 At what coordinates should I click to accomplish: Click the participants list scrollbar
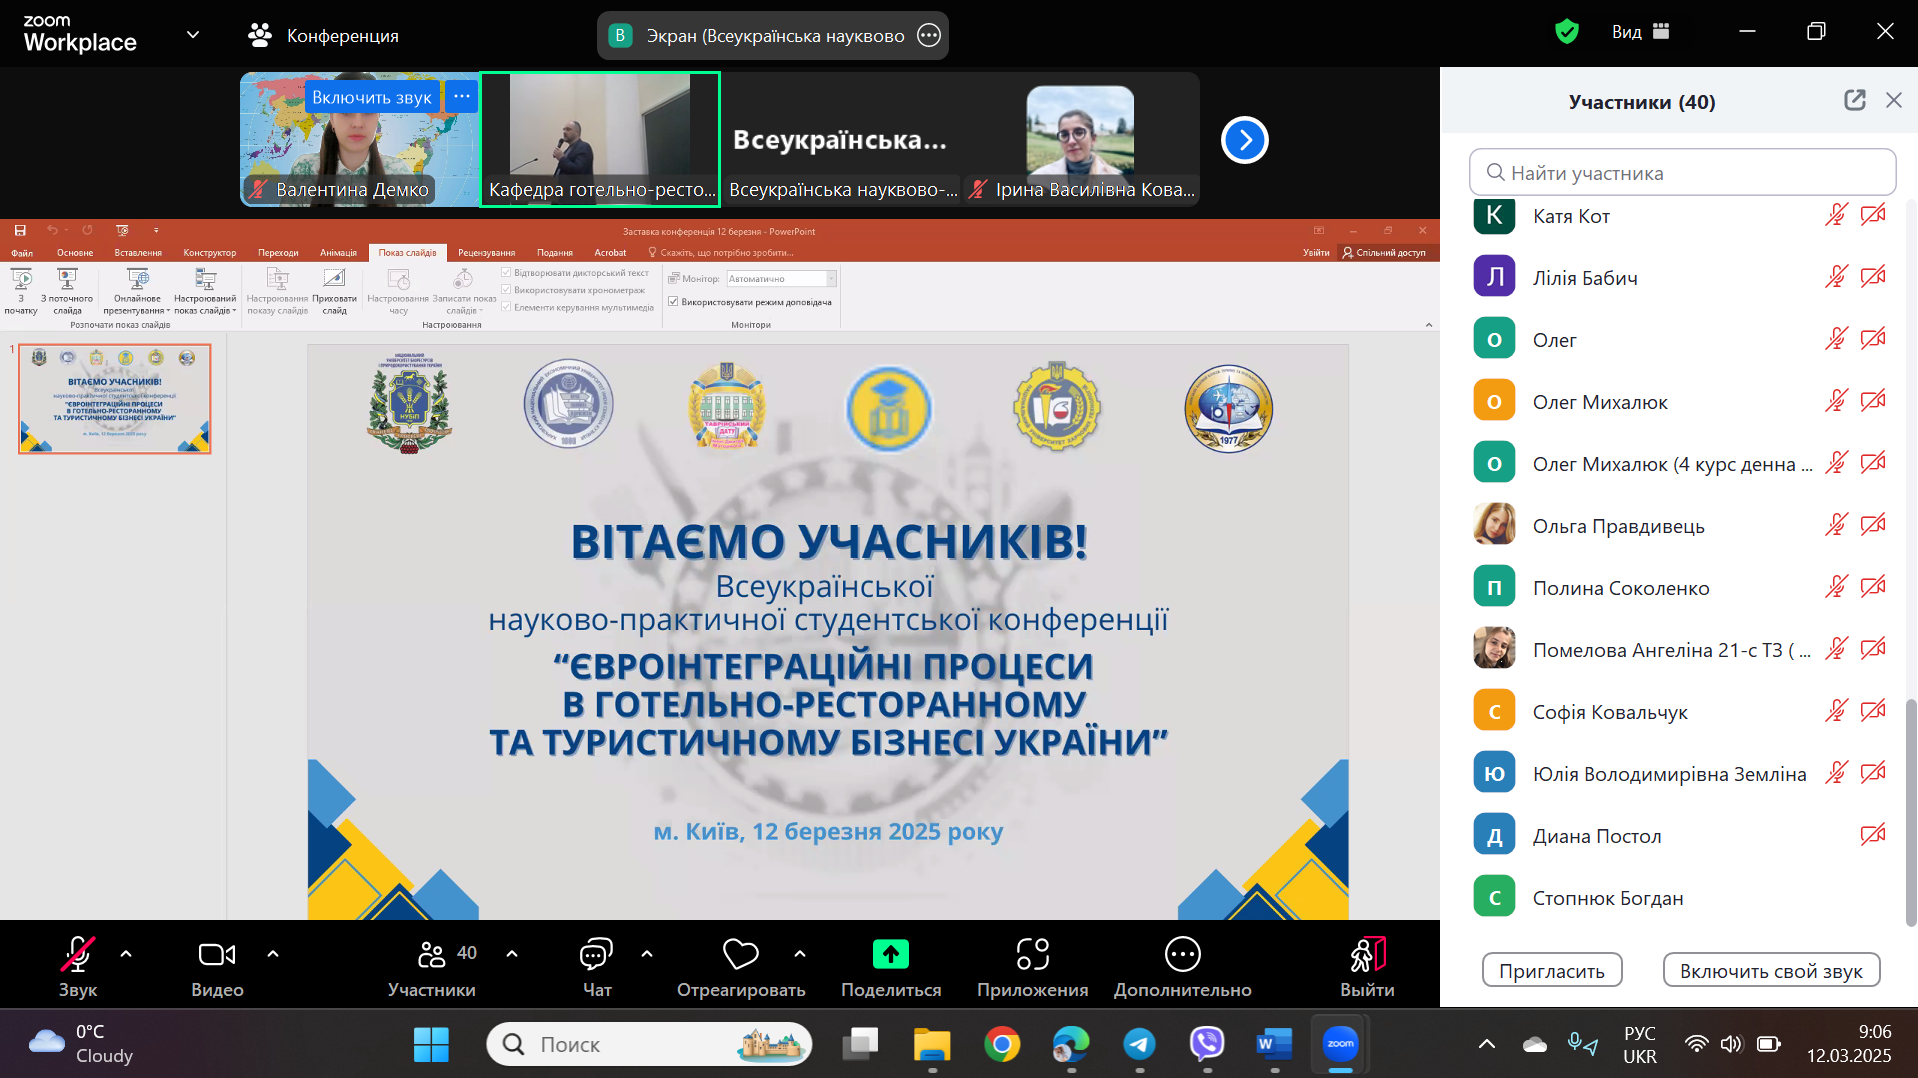click(x=1910, y=812)
